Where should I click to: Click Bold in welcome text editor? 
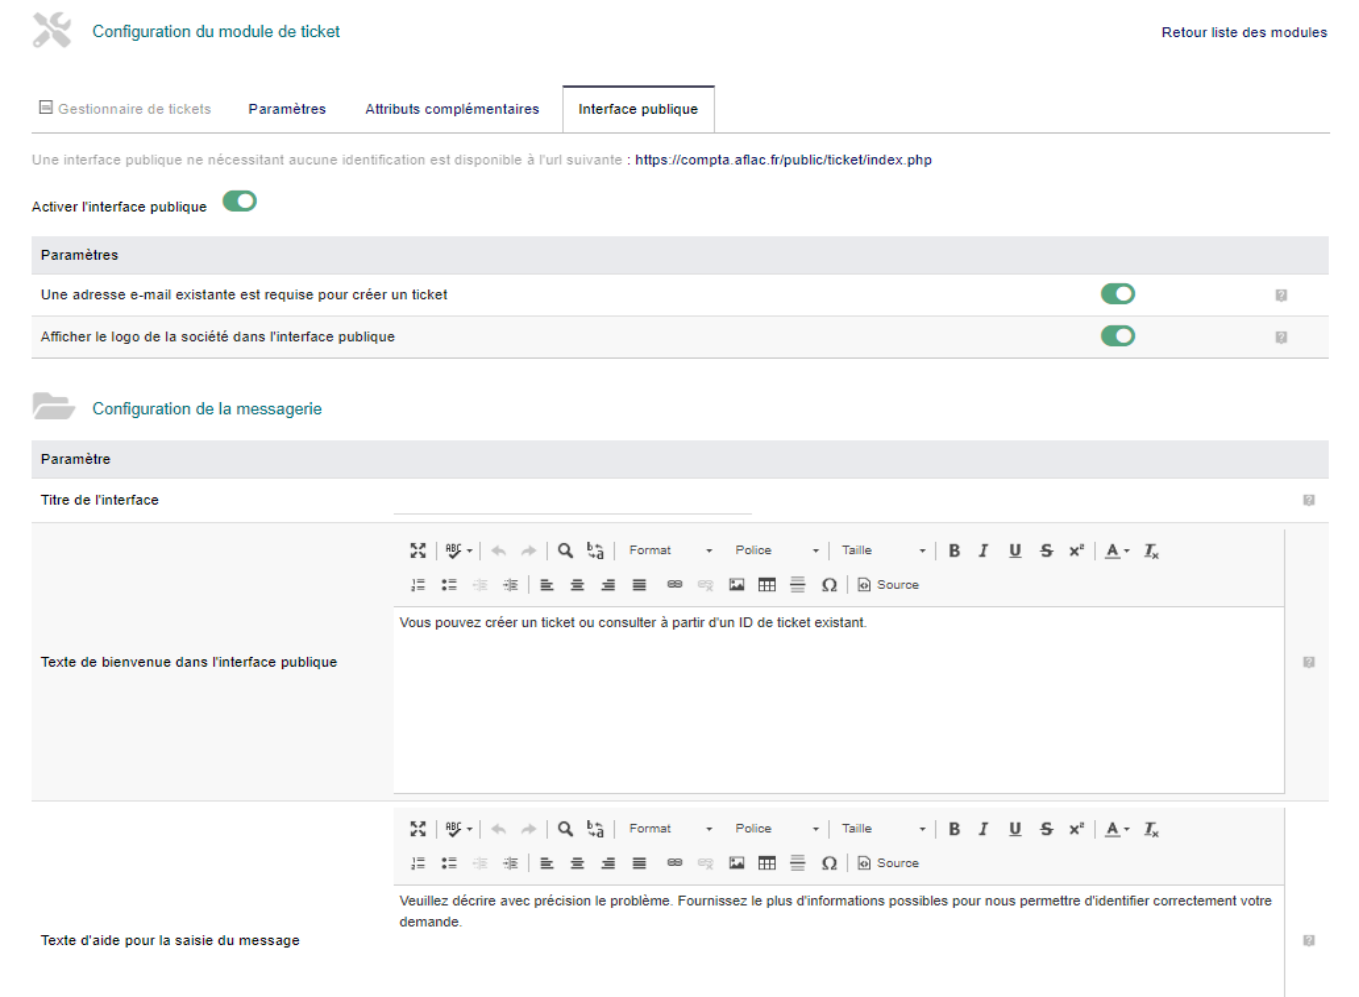tap(954, 551)
